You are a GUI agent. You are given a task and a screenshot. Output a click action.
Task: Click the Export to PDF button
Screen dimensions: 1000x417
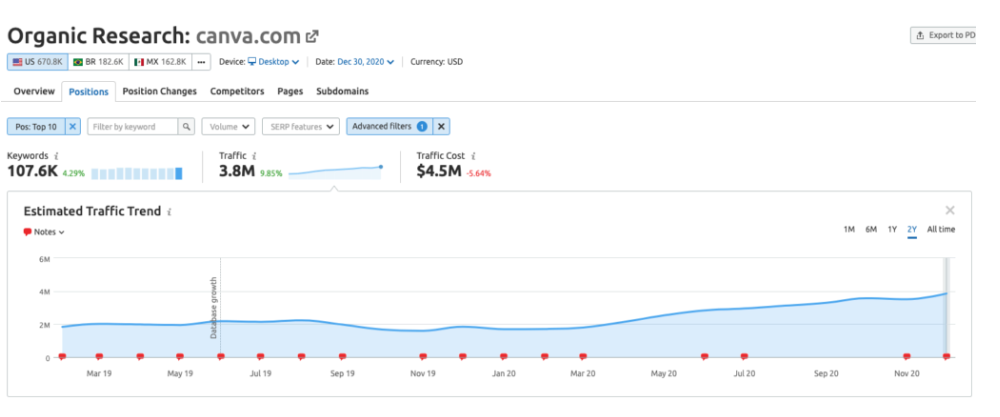tap(945, 35)
